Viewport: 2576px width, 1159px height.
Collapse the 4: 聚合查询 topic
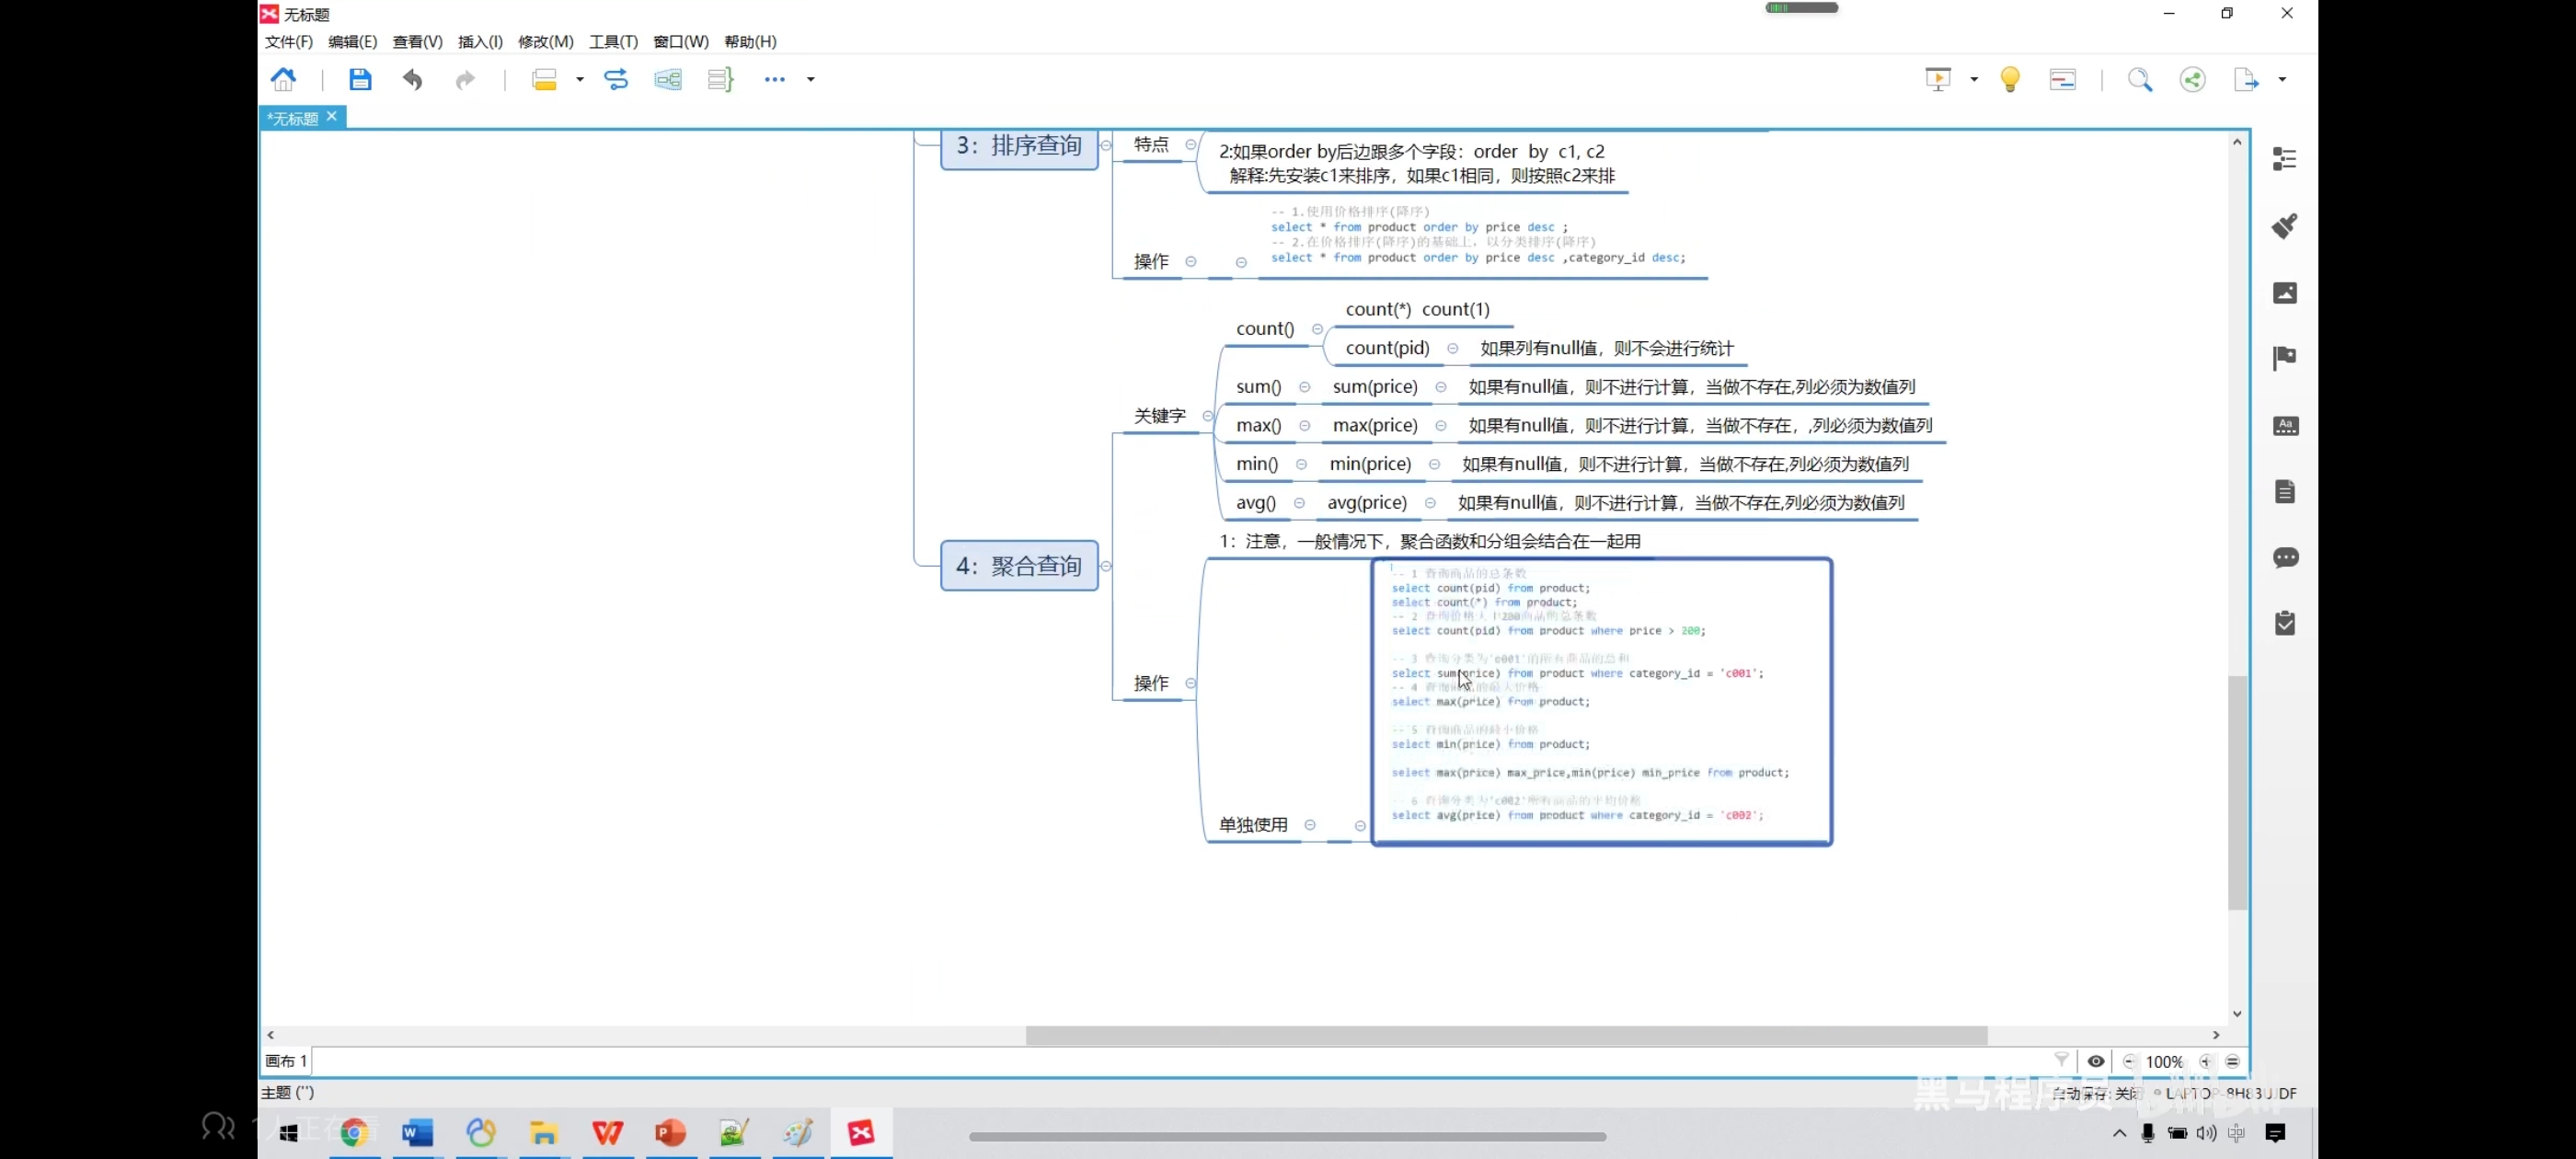1106,566
